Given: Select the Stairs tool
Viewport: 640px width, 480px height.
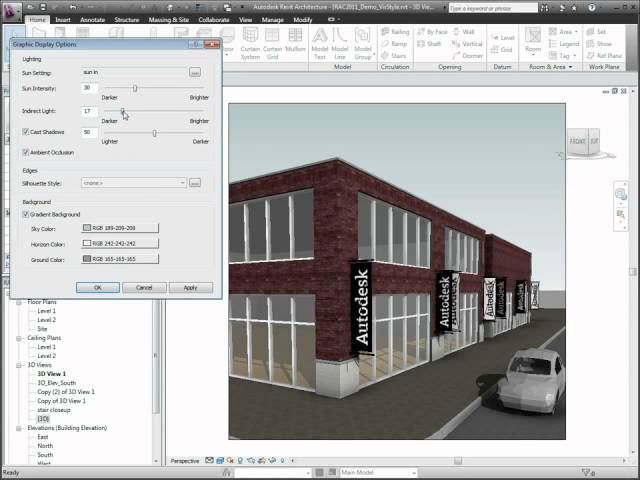Looking at the screenshot, I should click(394, 56).
